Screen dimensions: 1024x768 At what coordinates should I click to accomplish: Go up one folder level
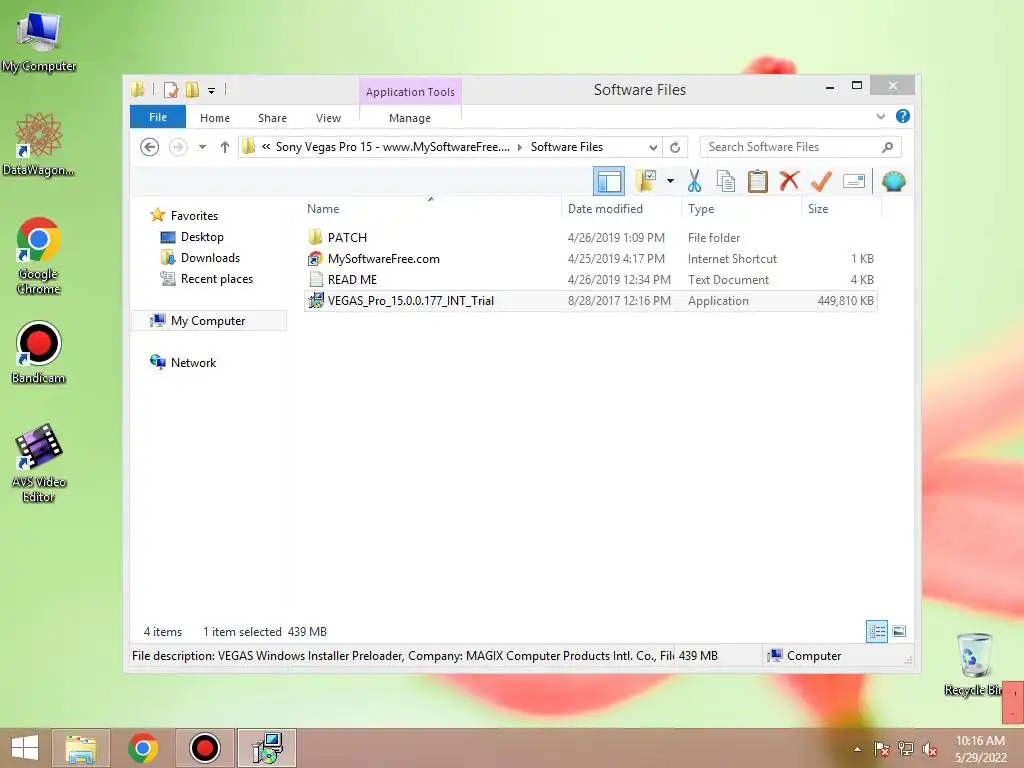point(225,147)
